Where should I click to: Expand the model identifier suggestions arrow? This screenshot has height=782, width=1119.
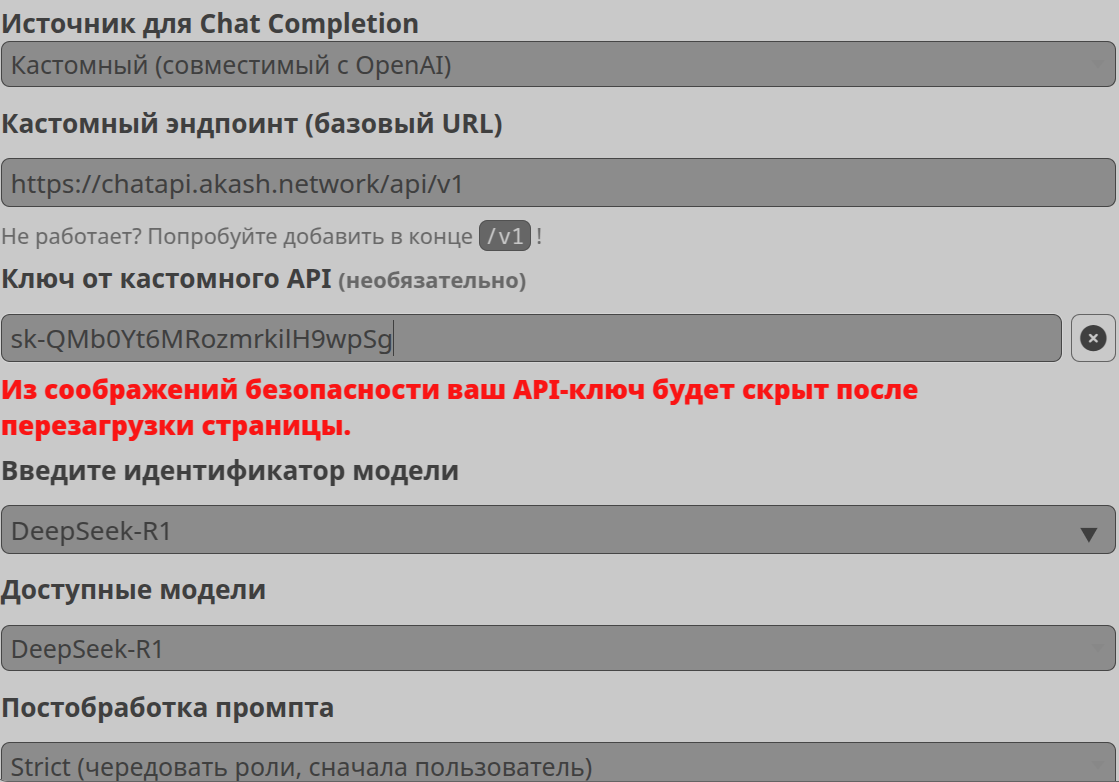(1088, 534)
